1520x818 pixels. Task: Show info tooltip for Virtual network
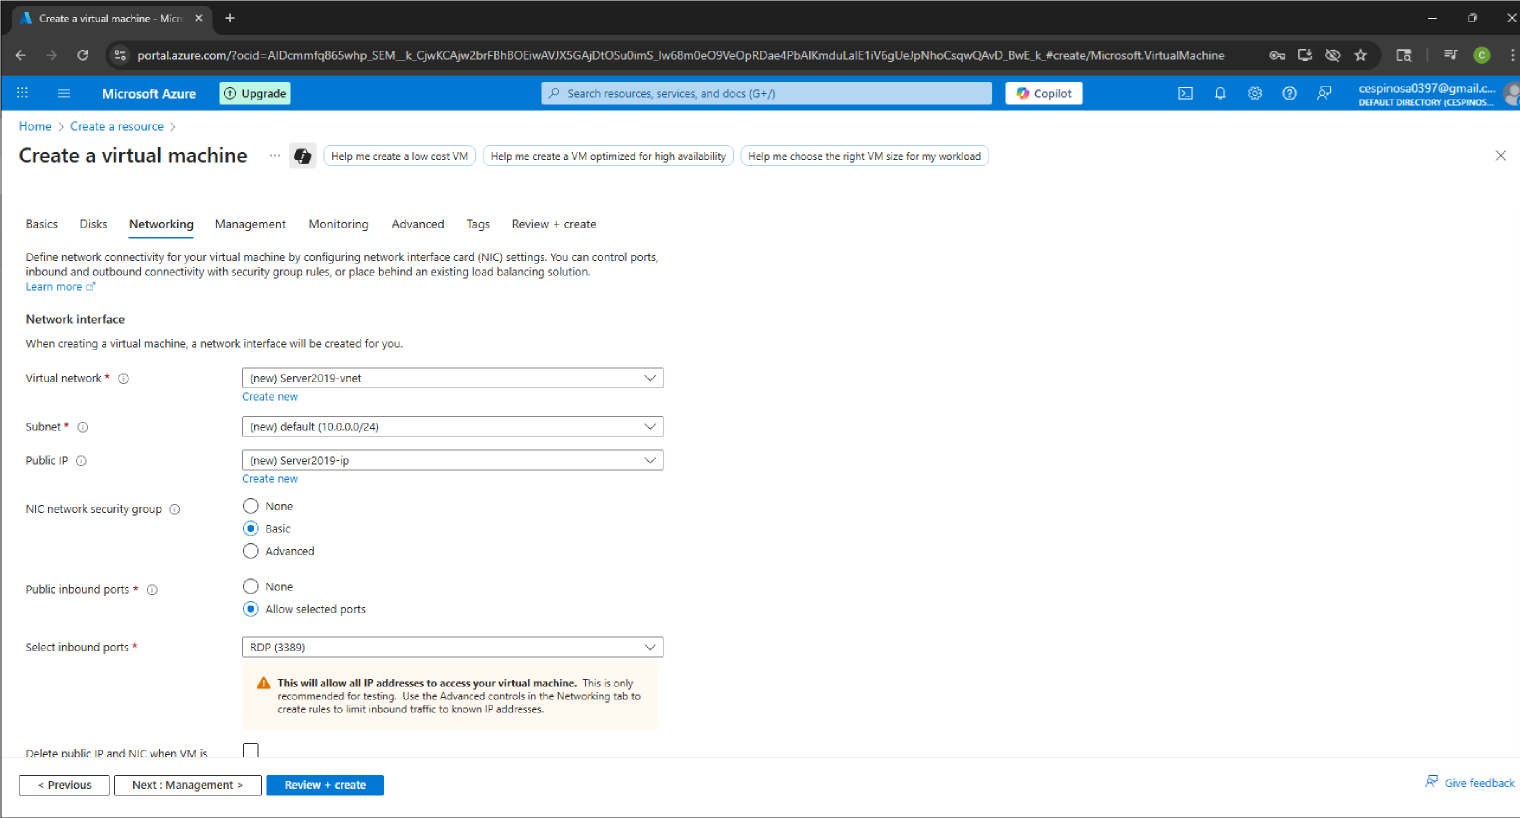124,379
